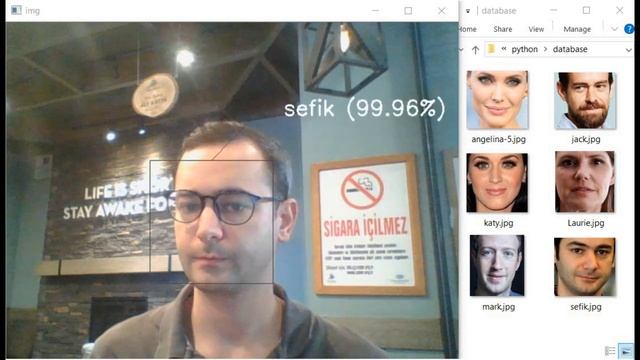
Task: Select the angelina-5.jpg thumbnail
Action: point(498,100)
